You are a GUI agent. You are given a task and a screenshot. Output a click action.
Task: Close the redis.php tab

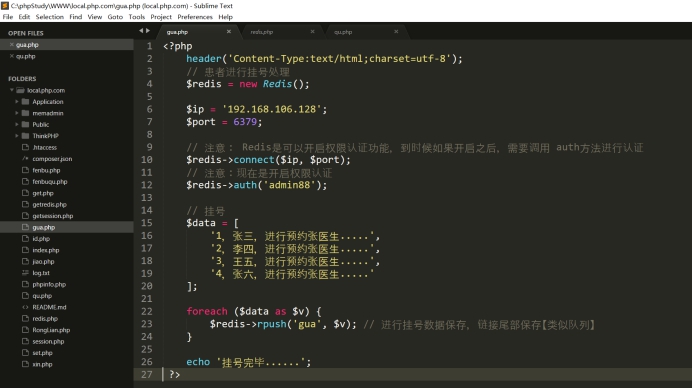(x=312, y=31)
